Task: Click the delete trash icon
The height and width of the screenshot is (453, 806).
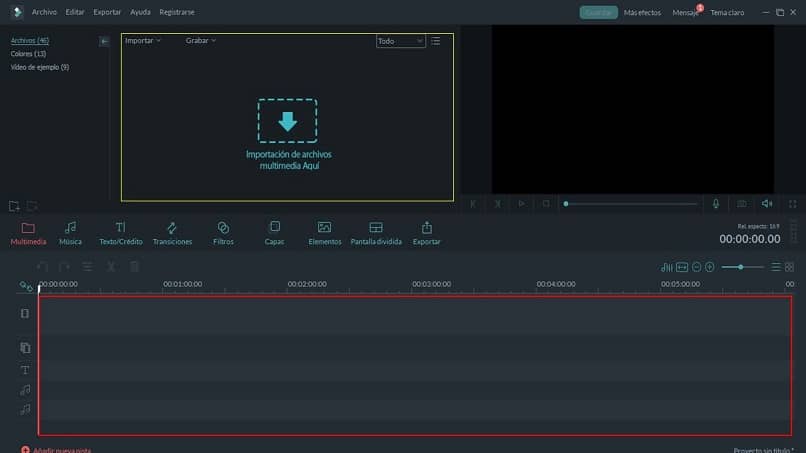Action: tap(134, 266)
